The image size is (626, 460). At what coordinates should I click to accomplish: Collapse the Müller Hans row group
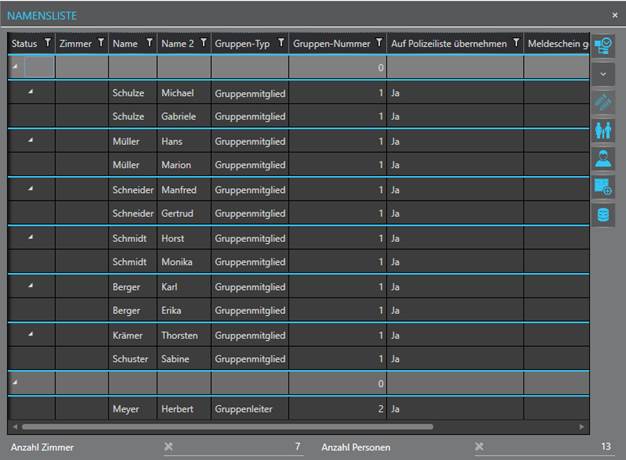(x=30, y=140)
